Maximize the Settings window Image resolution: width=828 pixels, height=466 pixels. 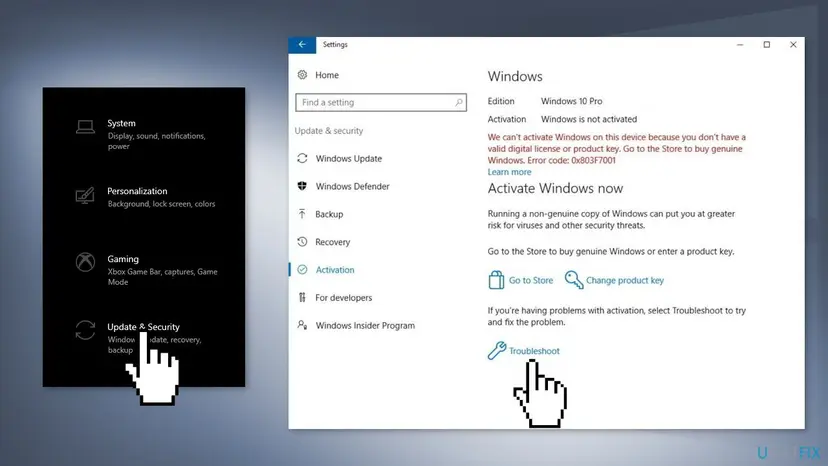[767, 45]
